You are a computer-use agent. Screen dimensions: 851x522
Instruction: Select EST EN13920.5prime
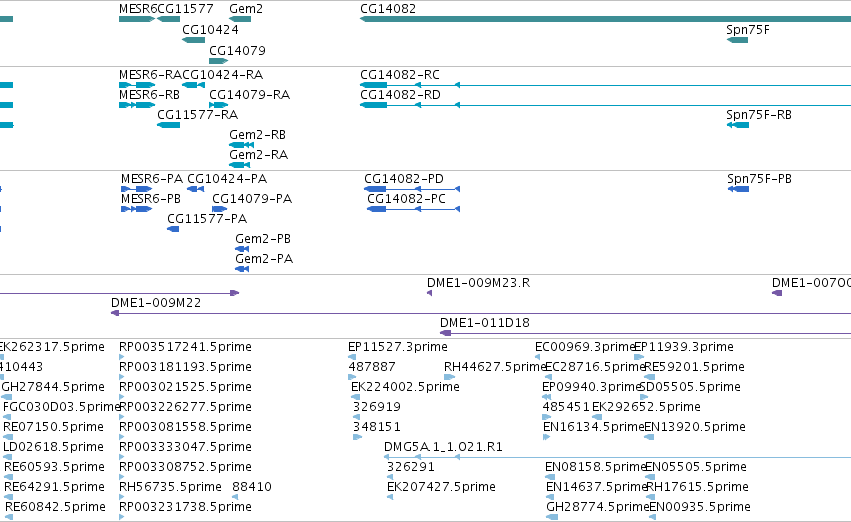point(695,427)
